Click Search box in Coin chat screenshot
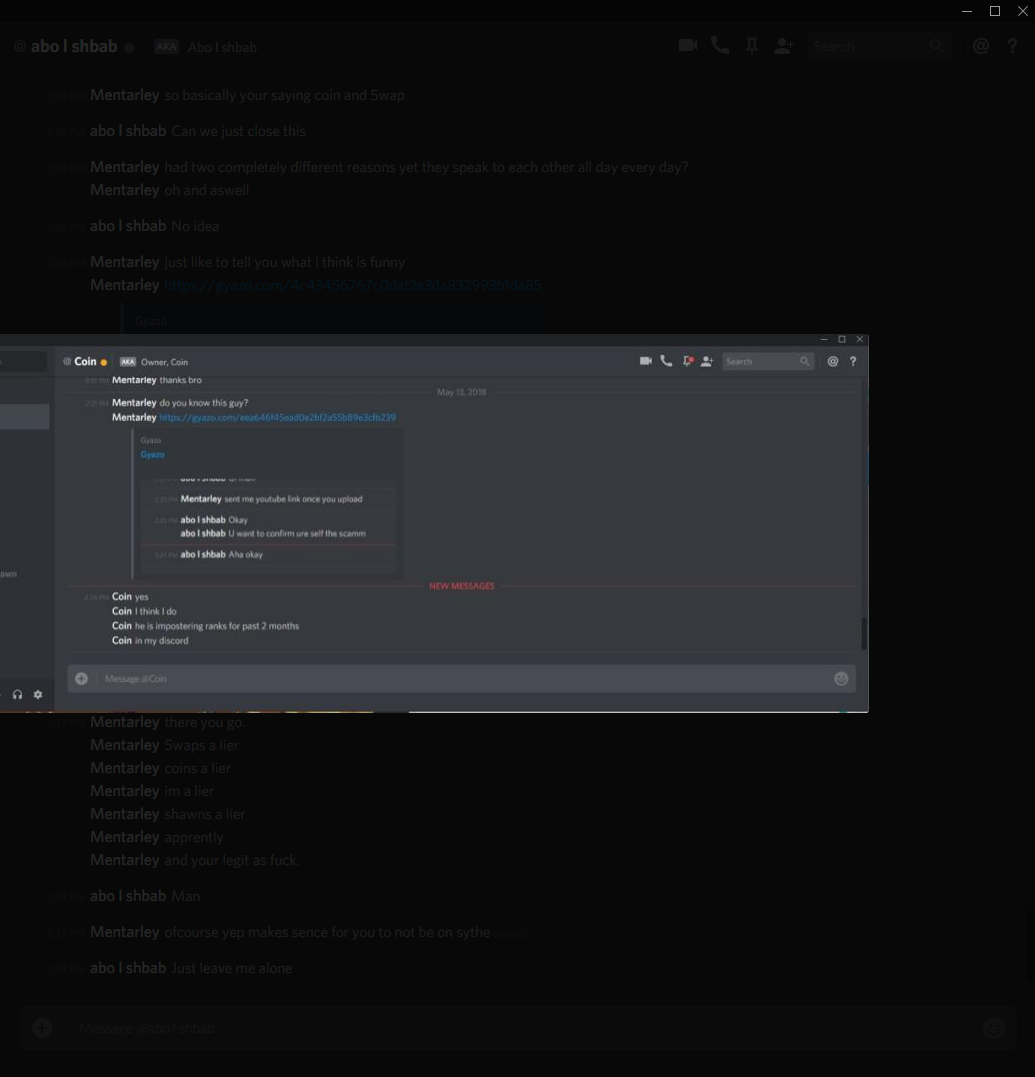 pos(768,361)
